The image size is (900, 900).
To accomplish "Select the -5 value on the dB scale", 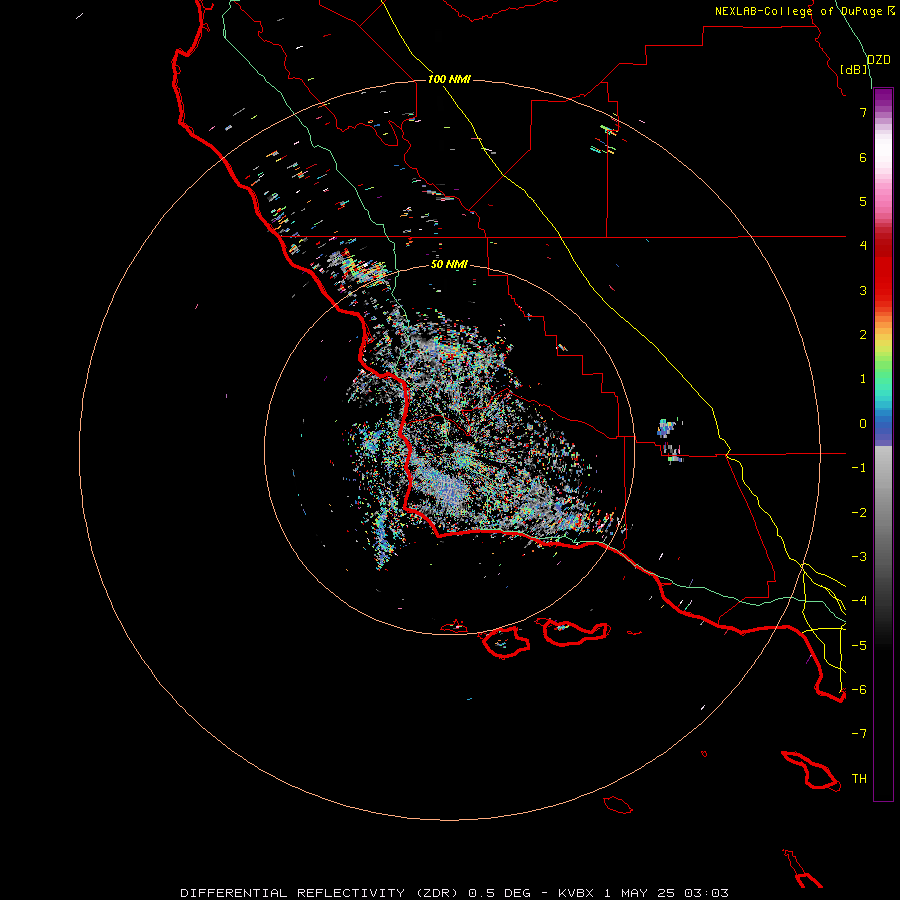I will (859, 646).
